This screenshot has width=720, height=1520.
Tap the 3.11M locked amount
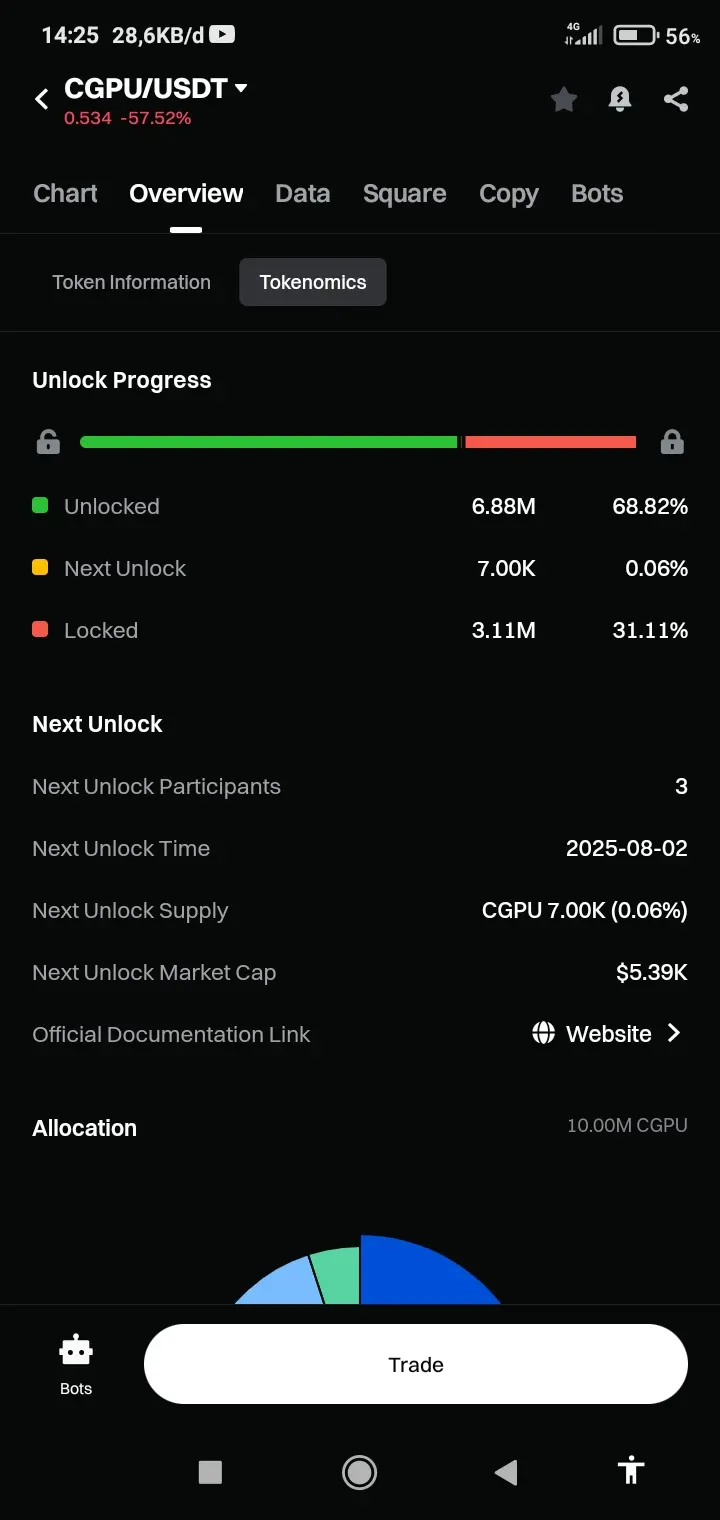(504, 630)
